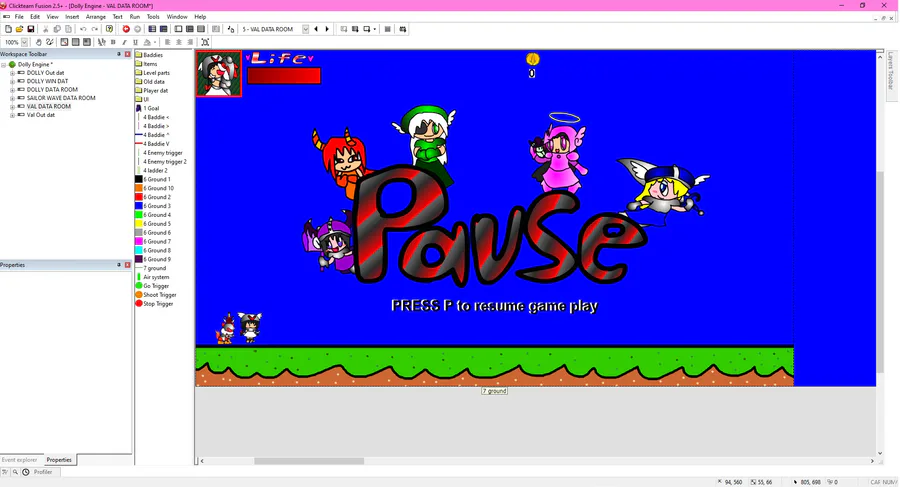Screen dimensions: 900x487
Task: Open the Run menu
Action: (135, 17)
